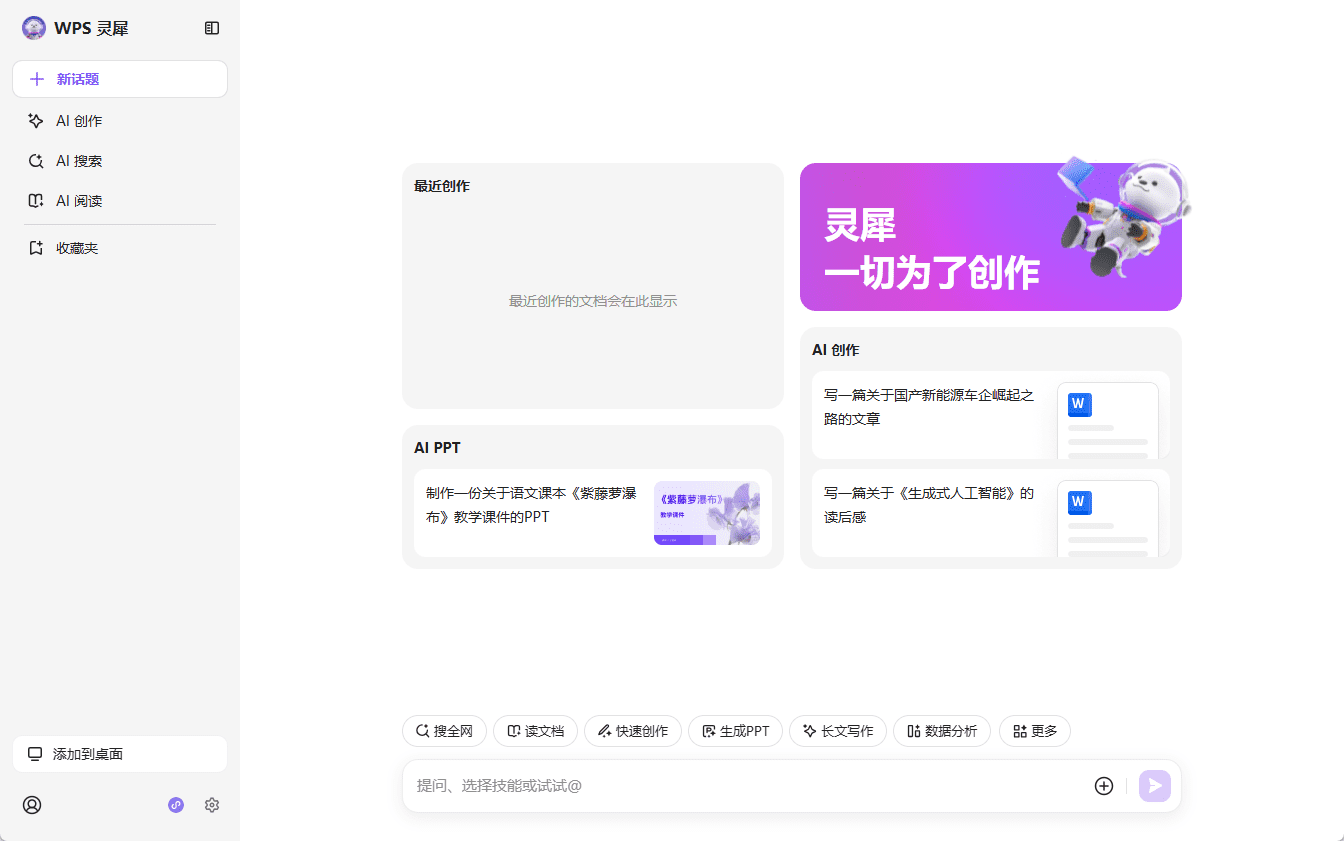The width and height of the screenshot is (1344, 841).
Task: Open AI 创作 in the sidebar
Action: [x=79, y=121]
